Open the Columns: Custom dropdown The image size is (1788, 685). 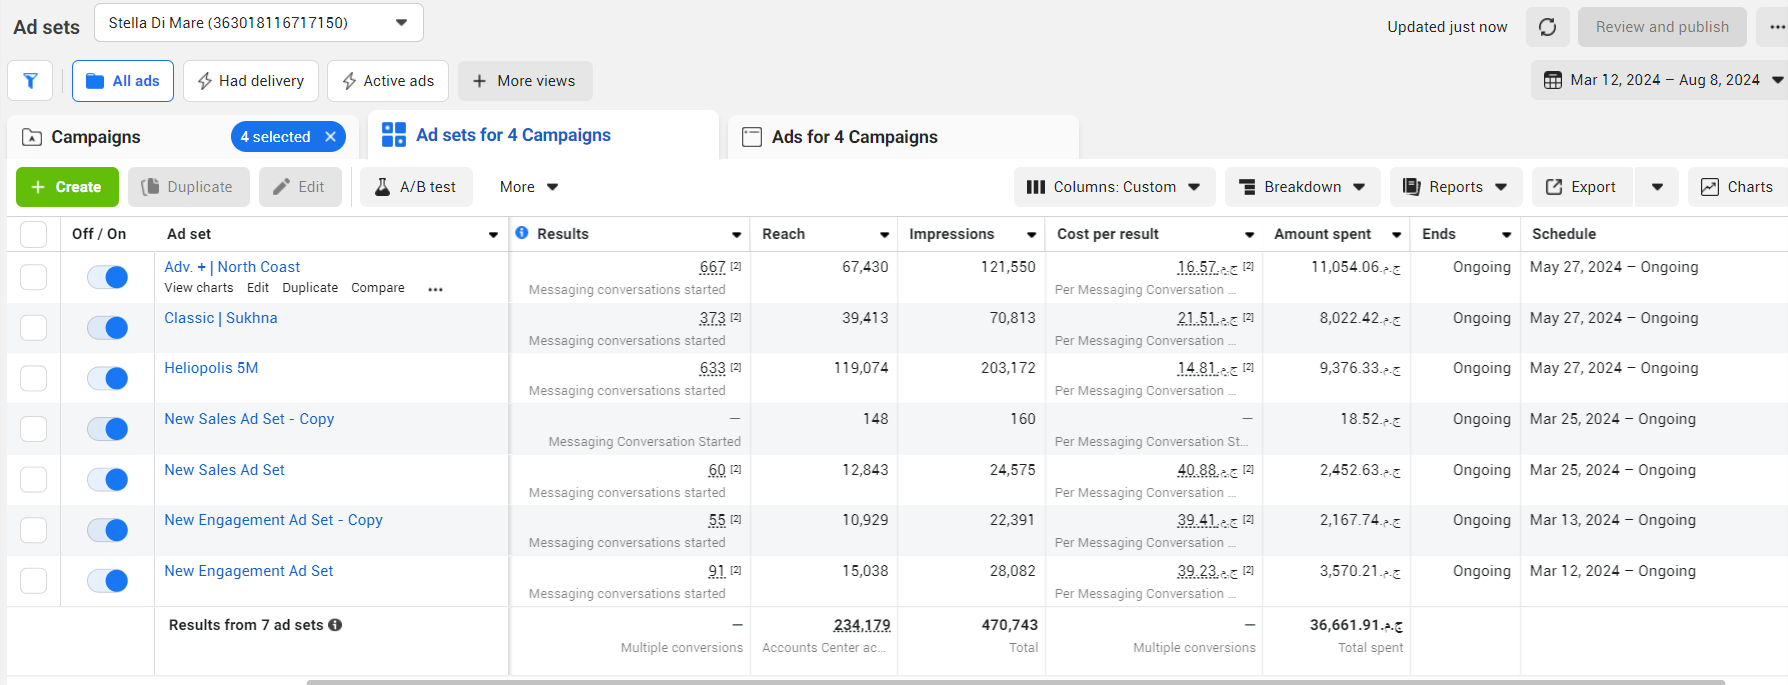(x=1114, y=187)
